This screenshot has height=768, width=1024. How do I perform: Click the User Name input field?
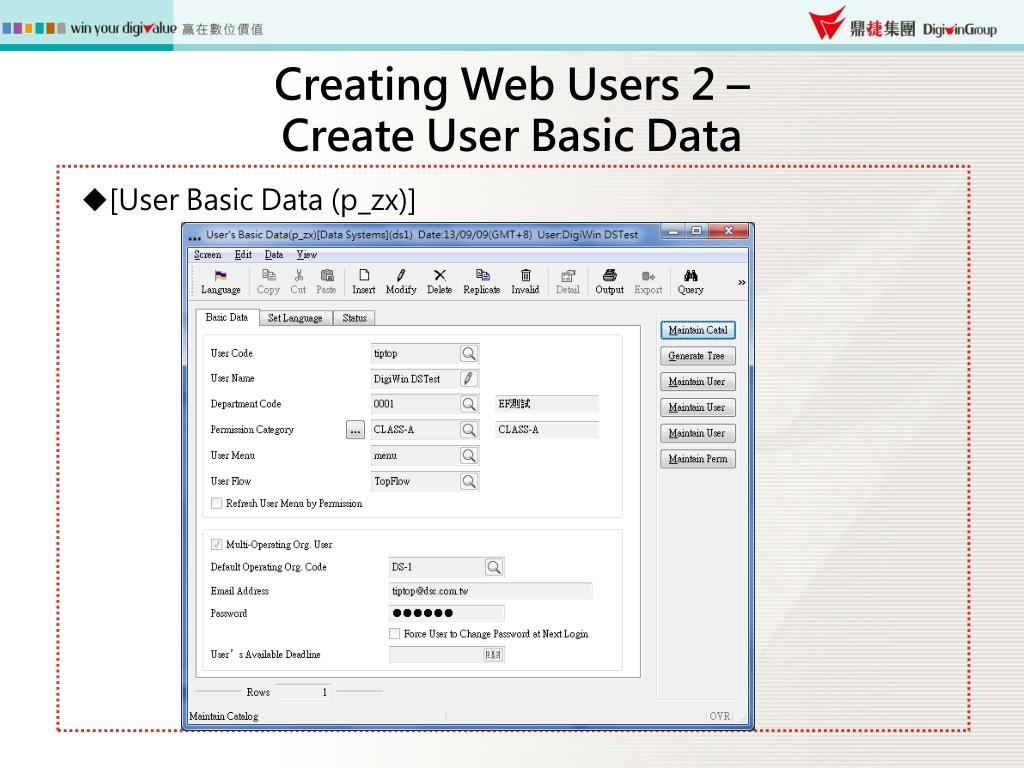415,379
